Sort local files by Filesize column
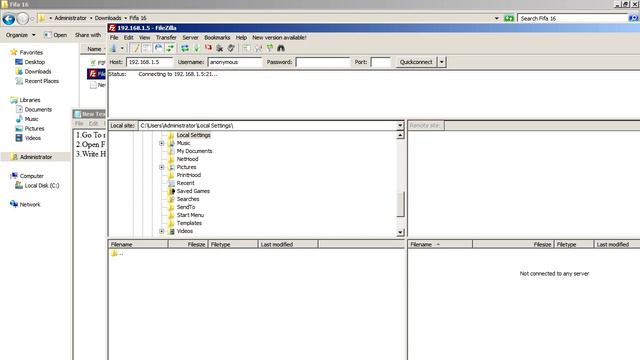 [x=188, y=244]
